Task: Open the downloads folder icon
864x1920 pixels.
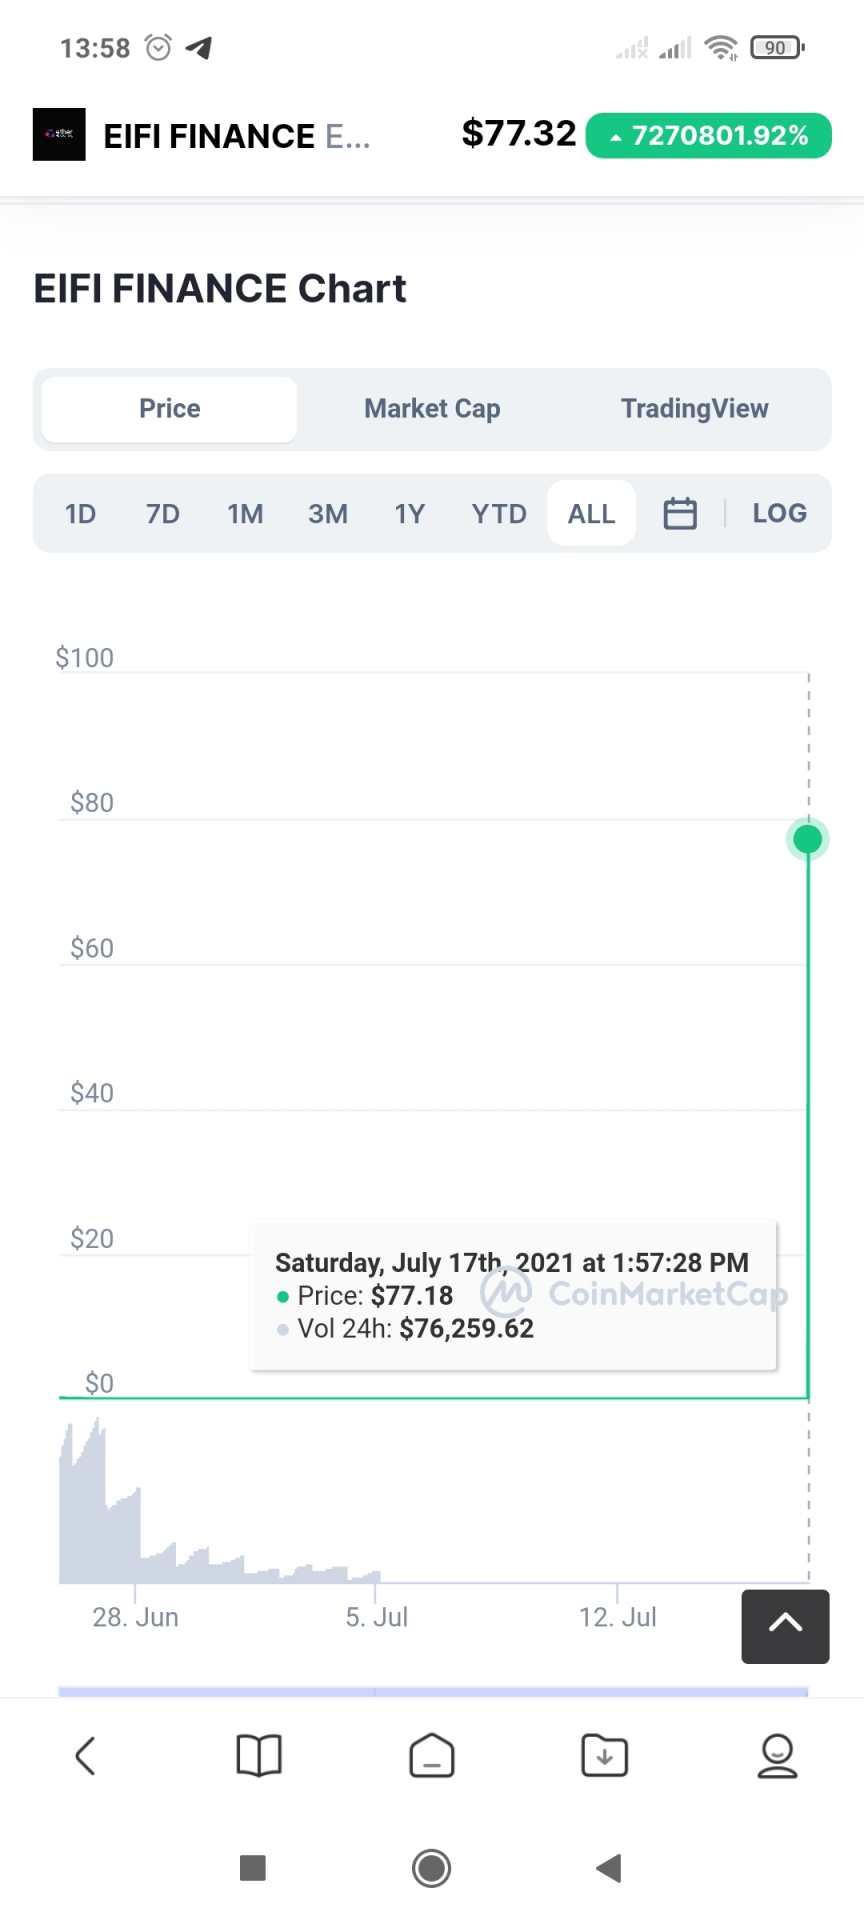Action: (605, 1755)
